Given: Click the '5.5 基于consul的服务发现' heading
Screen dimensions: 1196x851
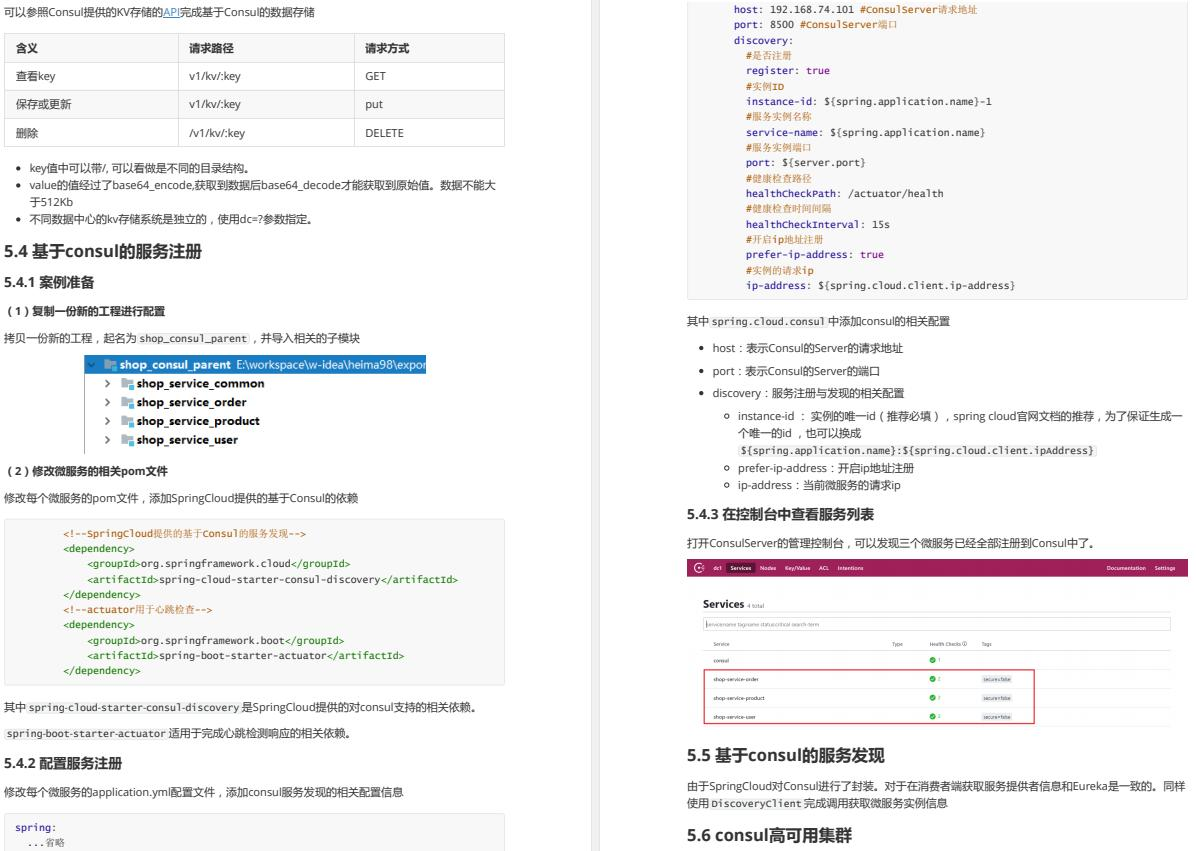Looking at the screenshot, I should click(786, 756).
